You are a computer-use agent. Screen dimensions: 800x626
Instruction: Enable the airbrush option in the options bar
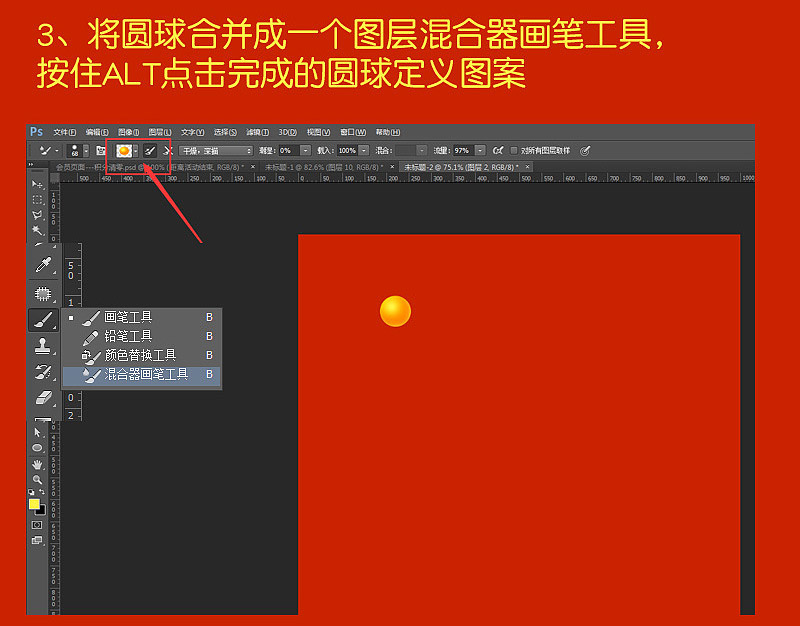498,150
